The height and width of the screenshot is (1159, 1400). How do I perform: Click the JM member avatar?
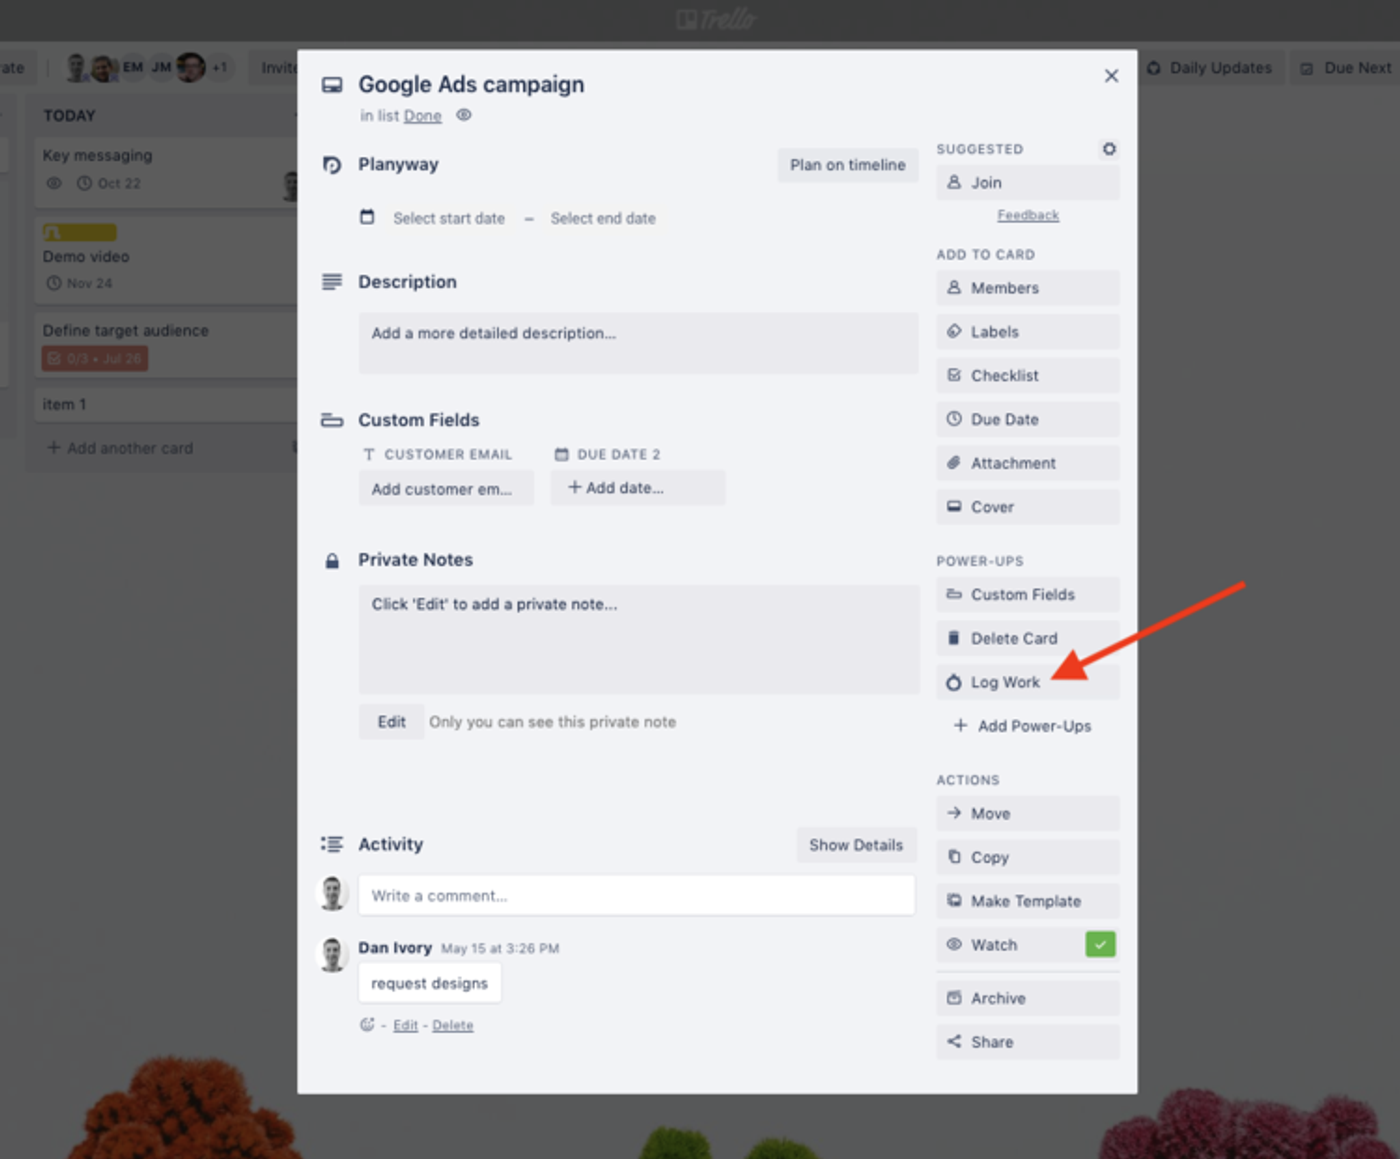(161, 68)
